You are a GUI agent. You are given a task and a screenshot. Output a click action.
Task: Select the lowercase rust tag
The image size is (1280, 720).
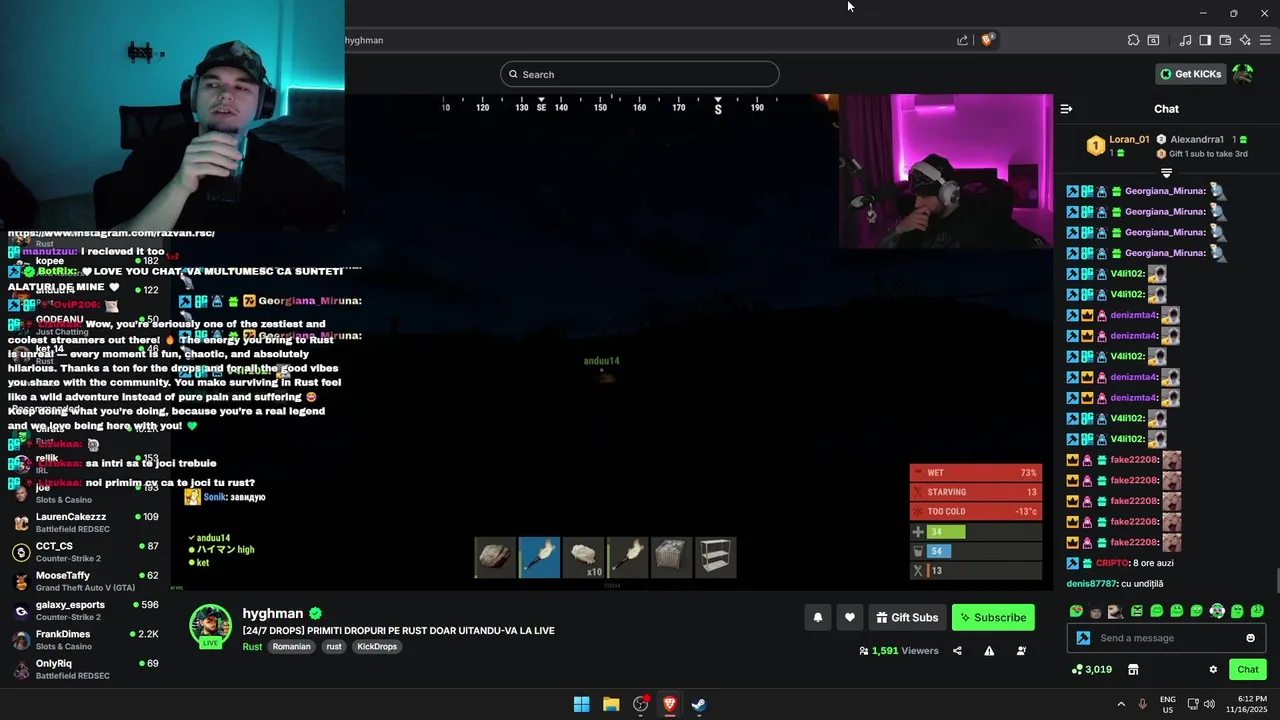tap(334, 647)
